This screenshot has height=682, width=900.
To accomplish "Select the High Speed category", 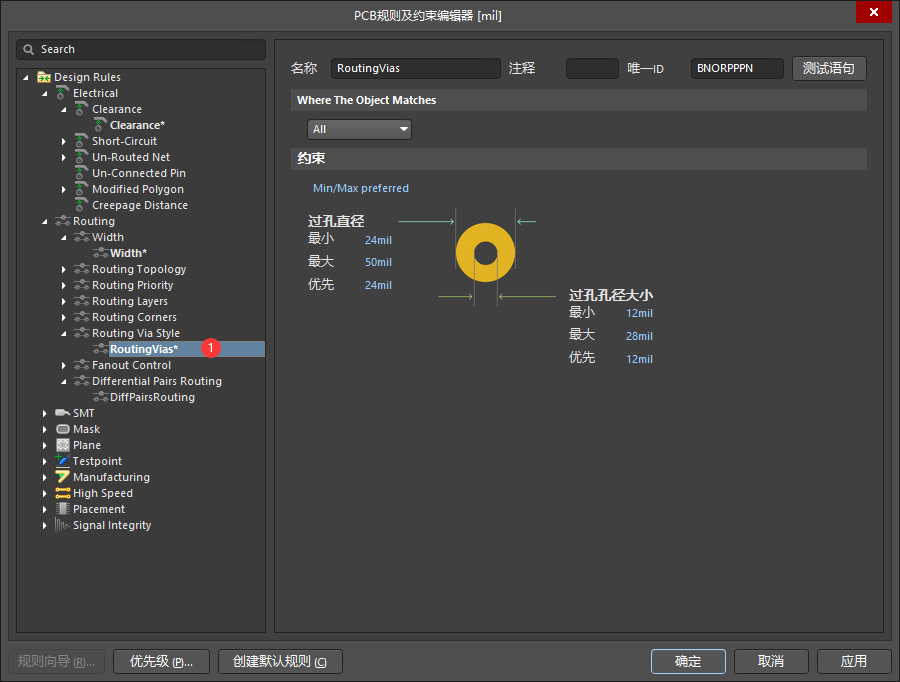I will tap(103, 493).
